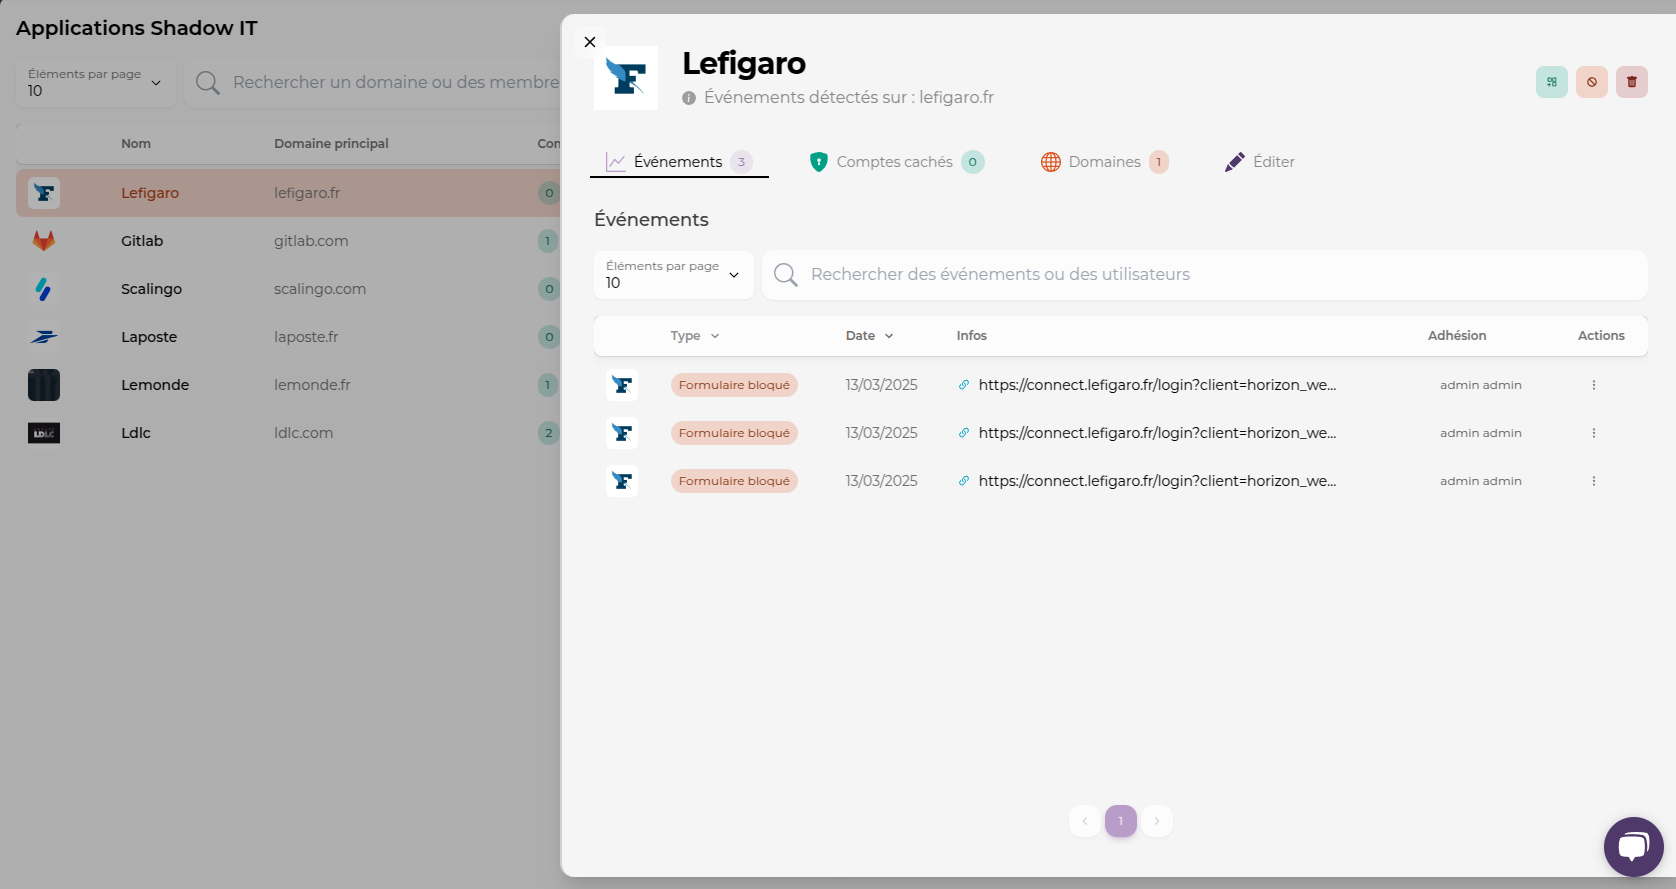Go to page 1 in pagination
This screenshot has width=1676, height=889.
(x=1120, y=821)
